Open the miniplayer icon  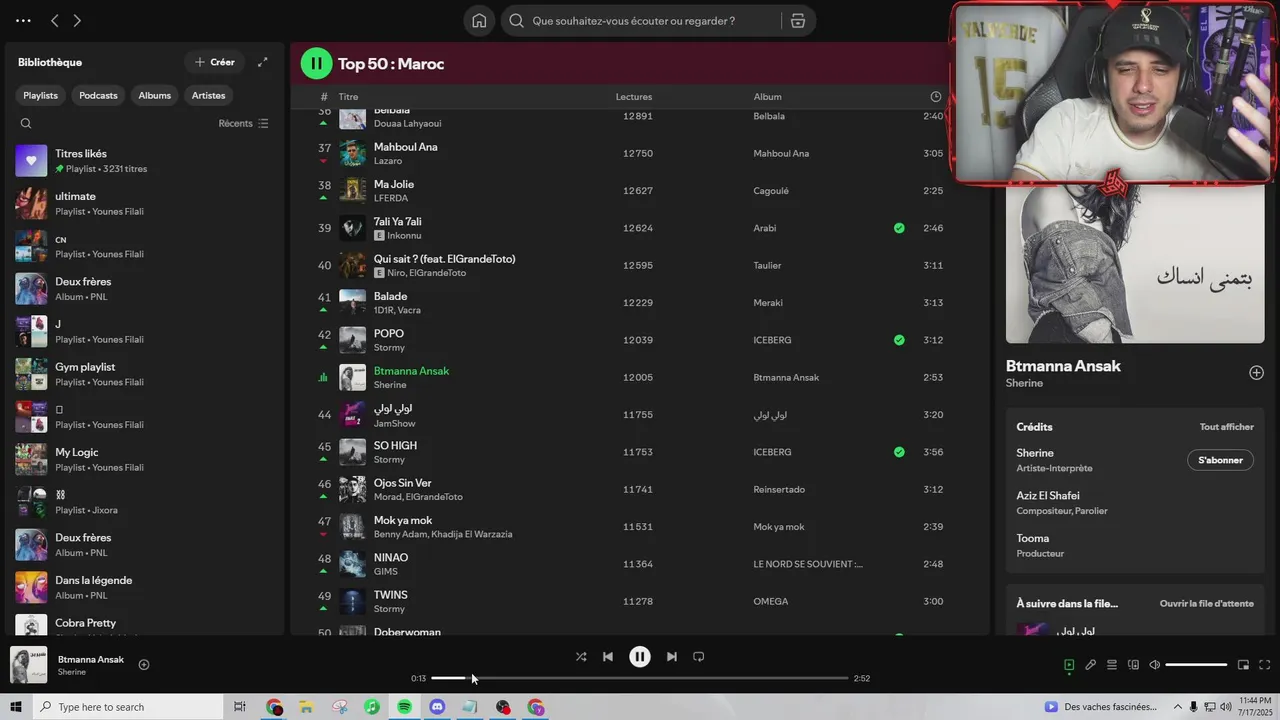coord(1243,665)
